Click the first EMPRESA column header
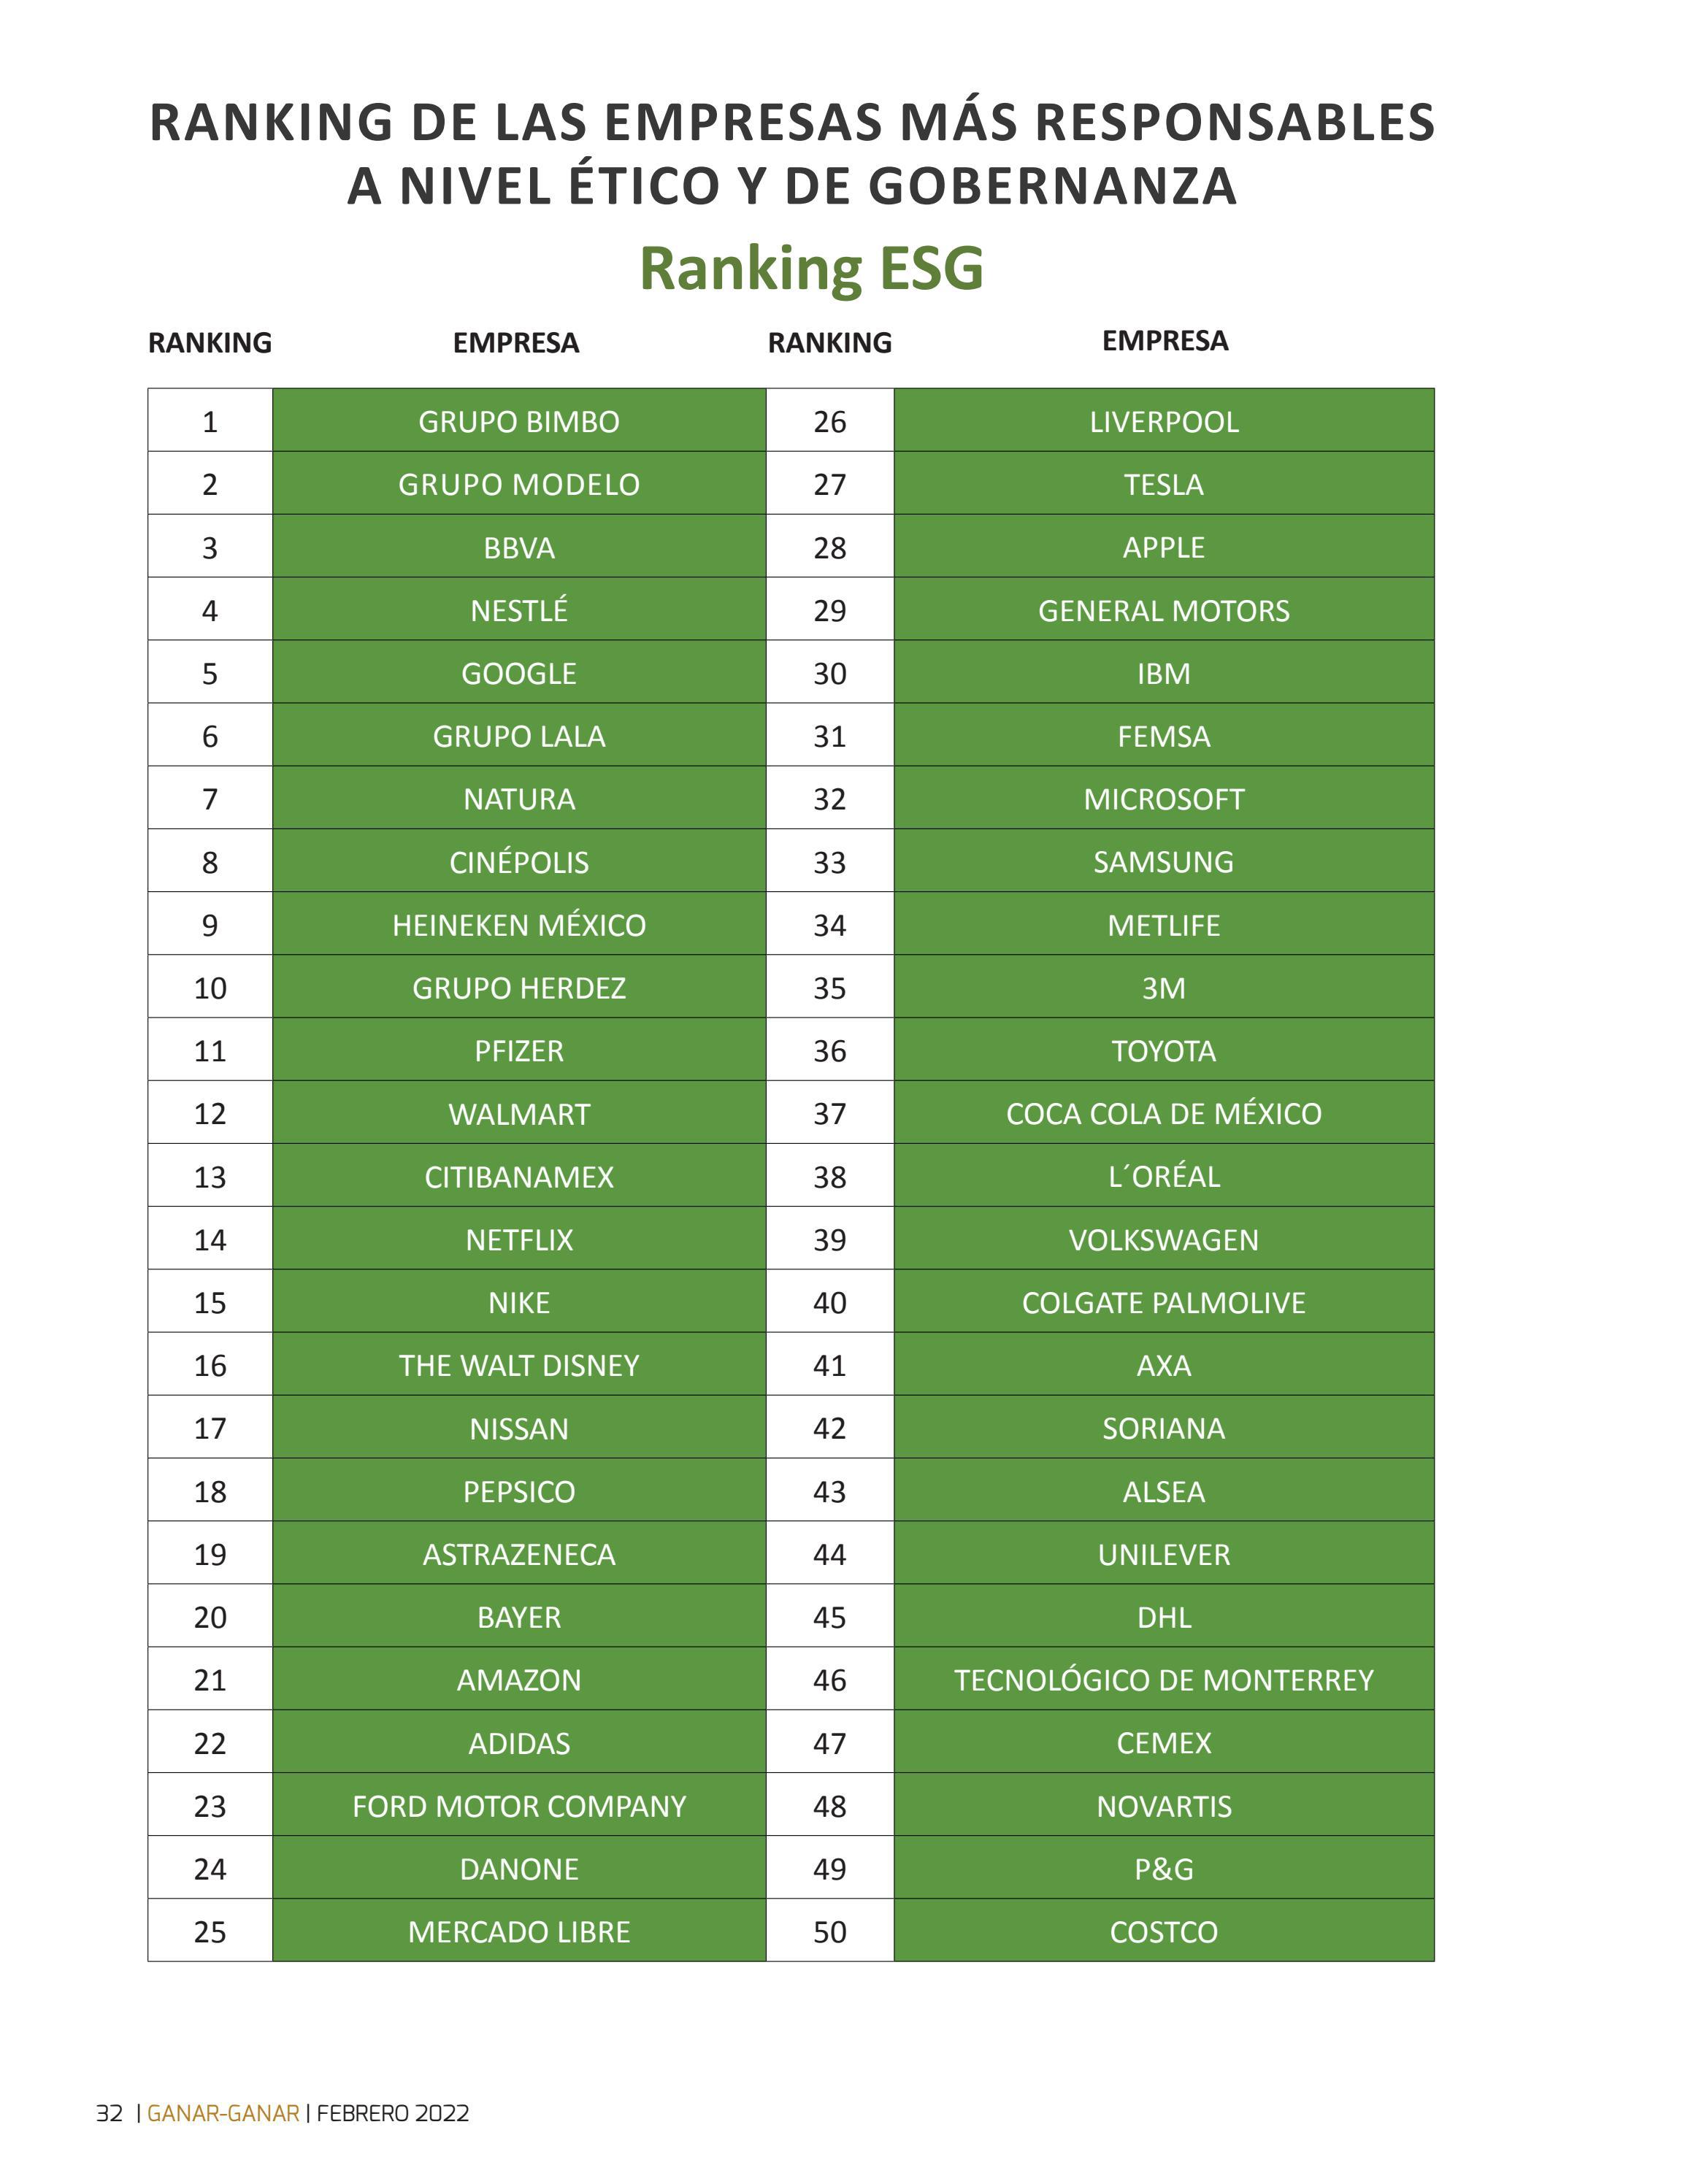This screenshot has height=2184, width=1688. [x=516, y=343]
